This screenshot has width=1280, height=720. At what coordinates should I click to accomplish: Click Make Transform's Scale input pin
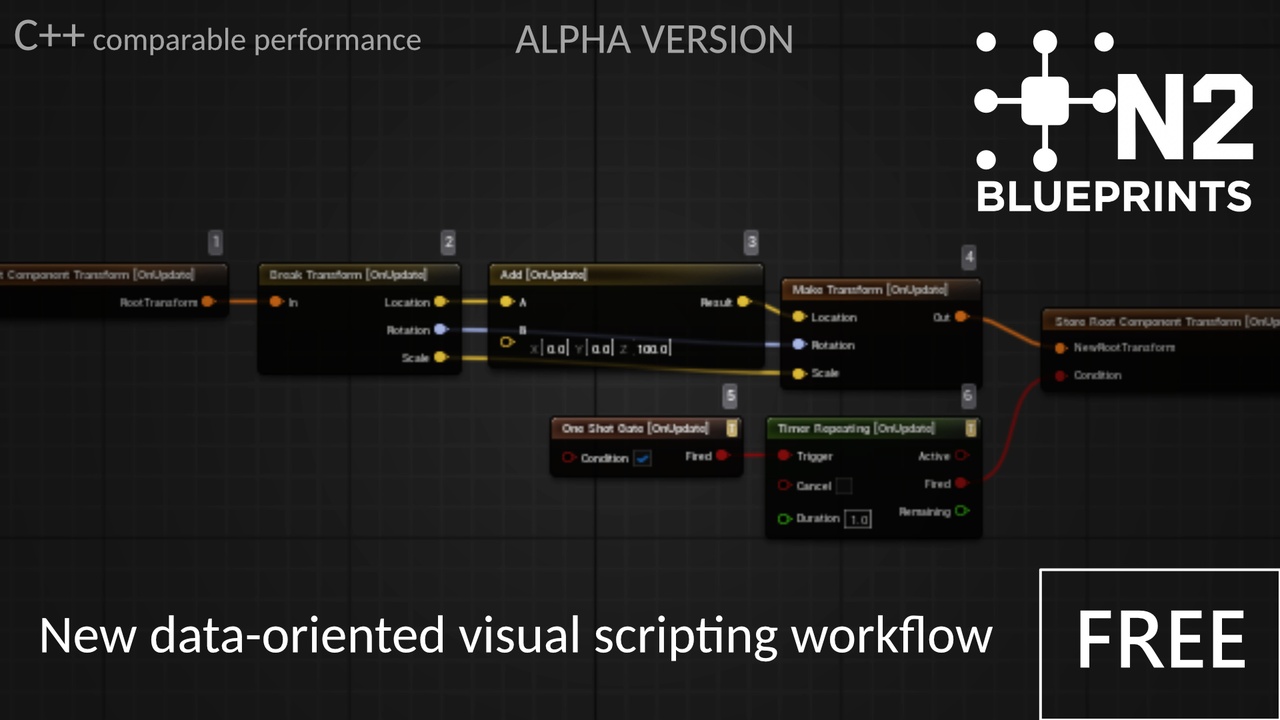tap(798, 373)
